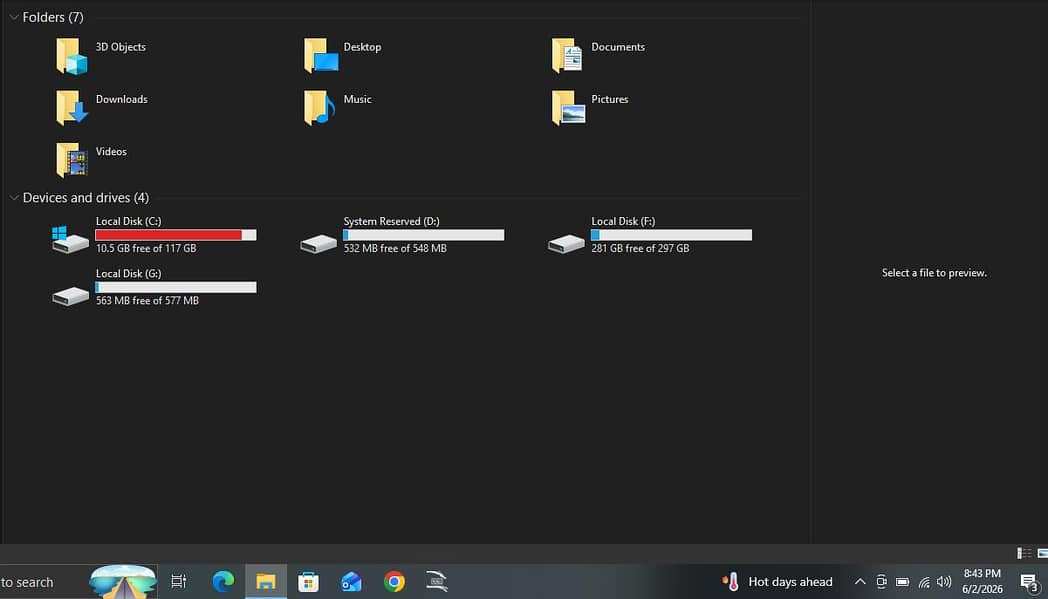Click the Local Disk (F:) capacity bar

click(672, 235)
